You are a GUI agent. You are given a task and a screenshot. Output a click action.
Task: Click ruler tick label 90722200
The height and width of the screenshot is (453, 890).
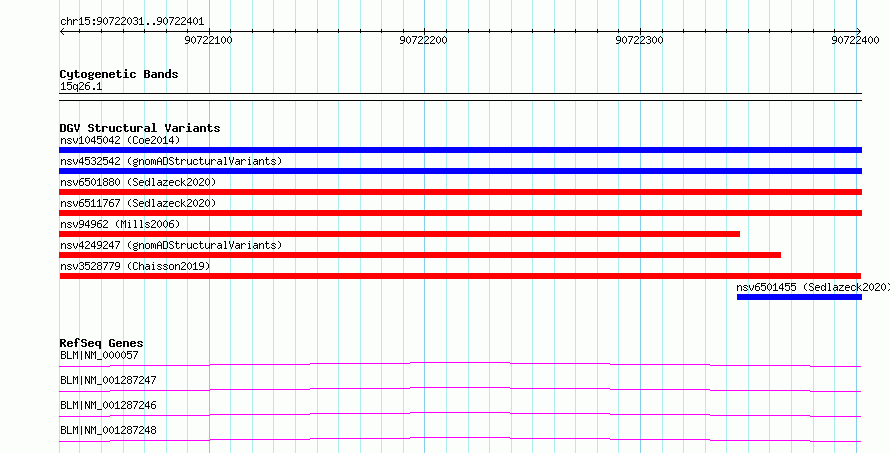click(423, 40)
